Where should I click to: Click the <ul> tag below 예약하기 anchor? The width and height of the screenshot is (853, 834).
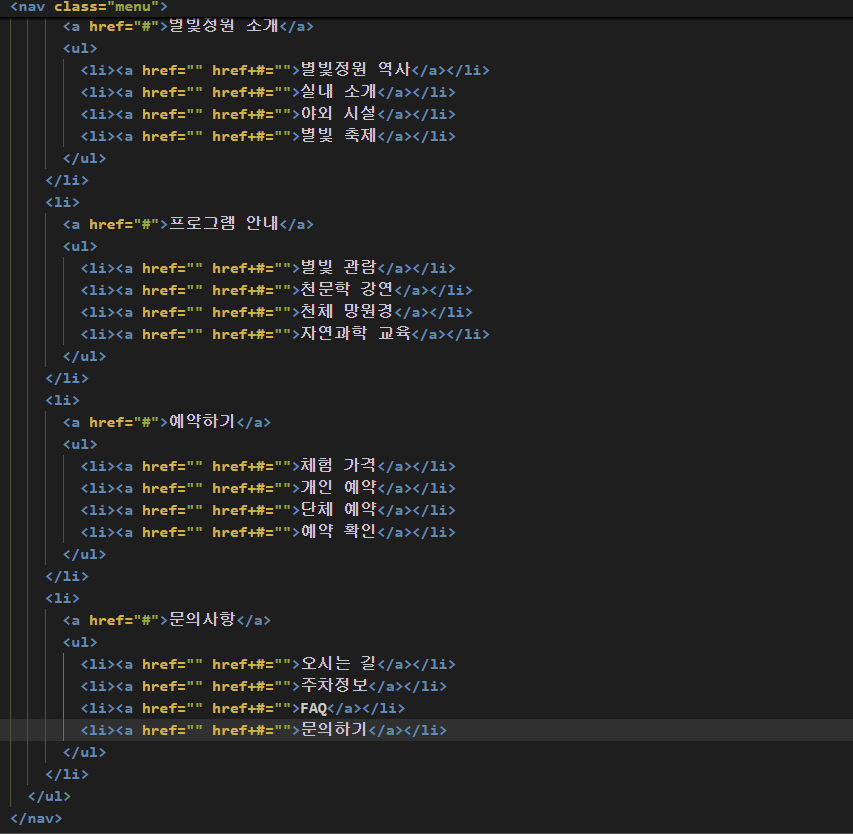coord(80,444)
